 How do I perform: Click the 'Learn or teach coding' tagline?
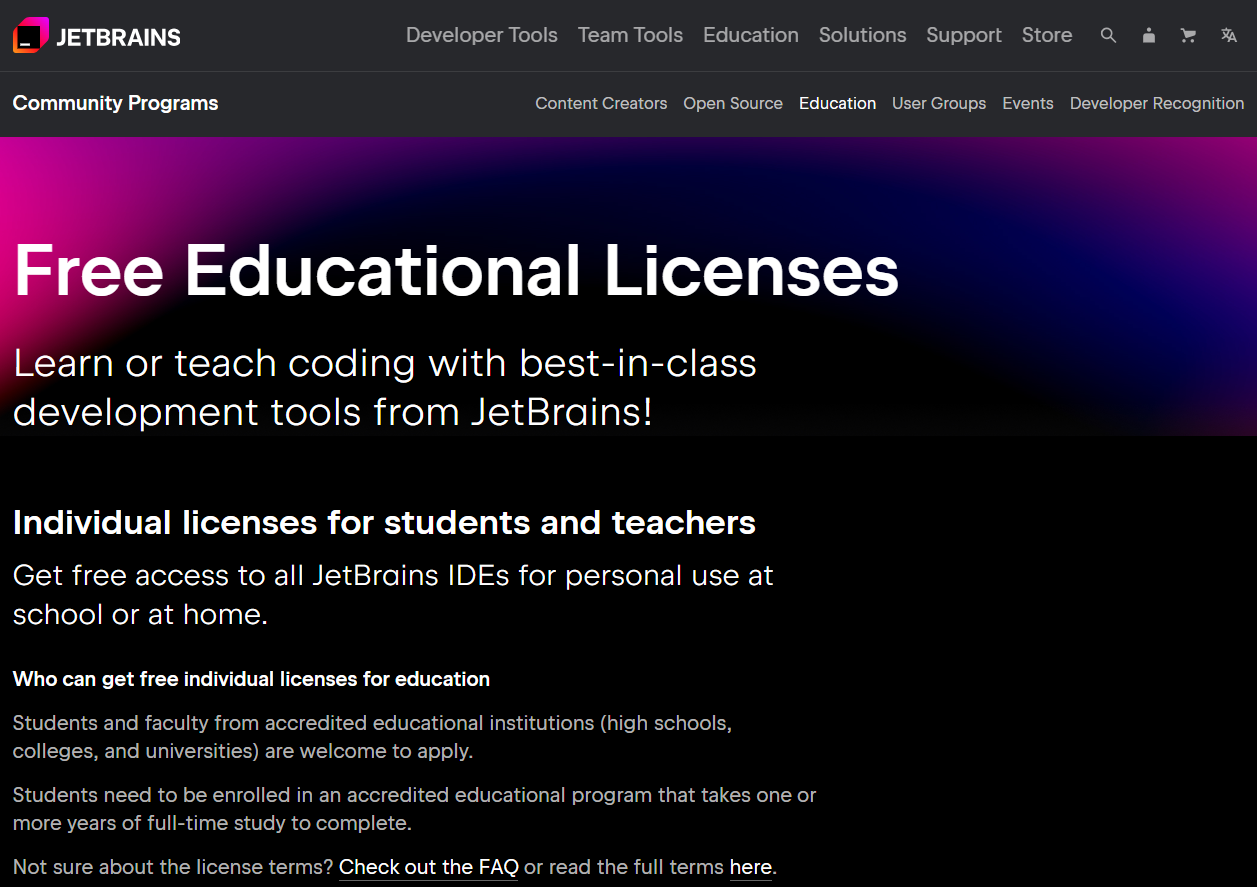(x=385, y=387)
